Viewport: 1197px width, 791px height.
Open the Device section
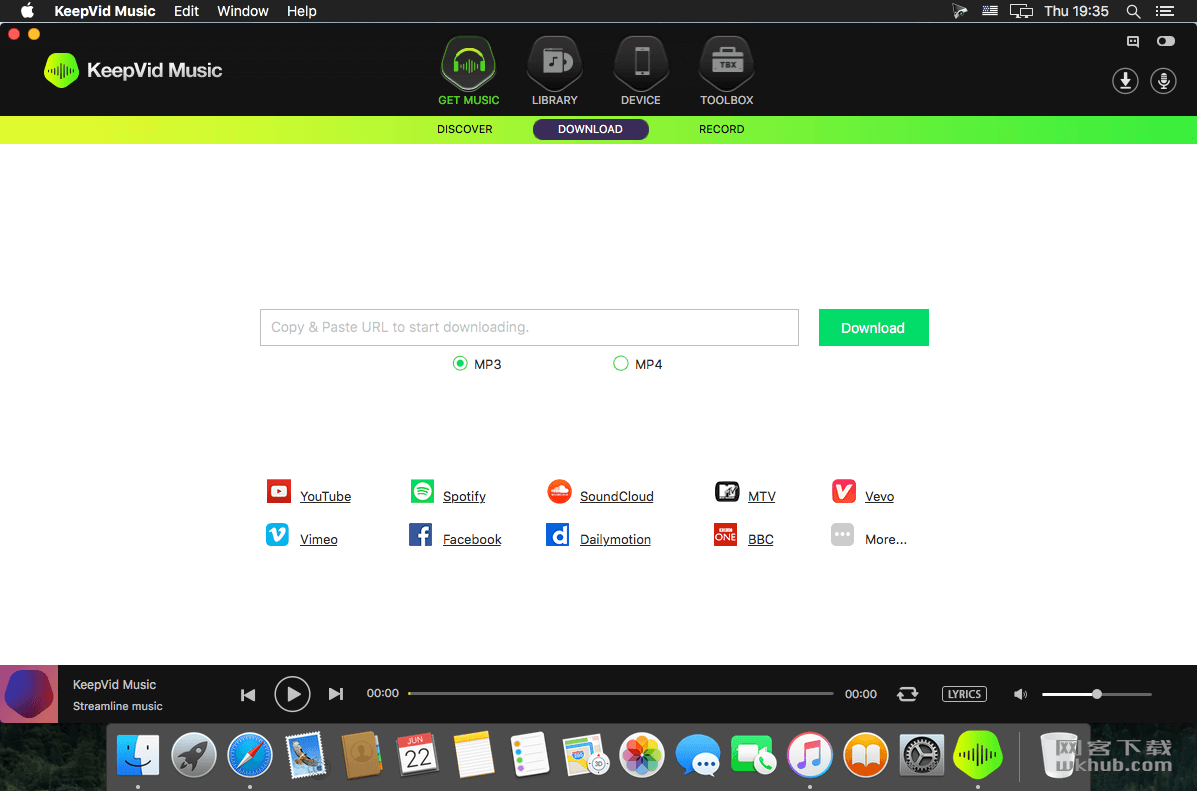click(x=641, y=71)
